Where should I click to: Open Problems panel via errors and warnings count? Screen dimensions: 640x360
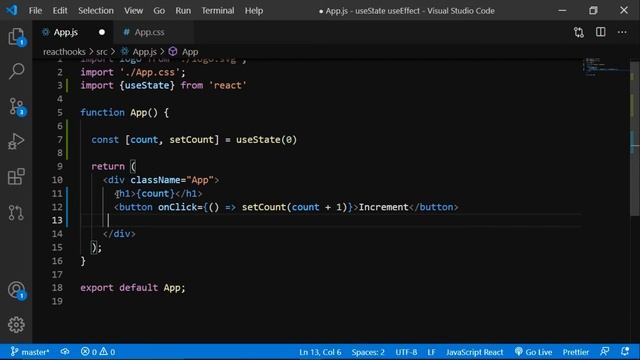(98, 352)
